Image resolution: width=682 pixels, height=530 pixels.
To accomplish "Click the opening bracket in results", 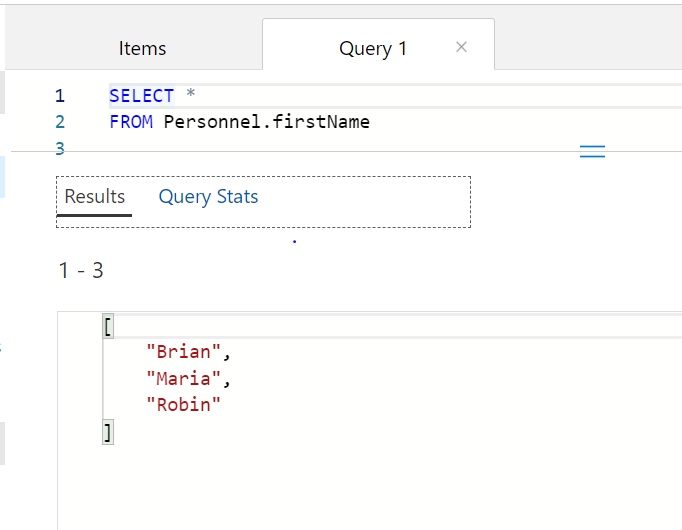I will 108,326.
